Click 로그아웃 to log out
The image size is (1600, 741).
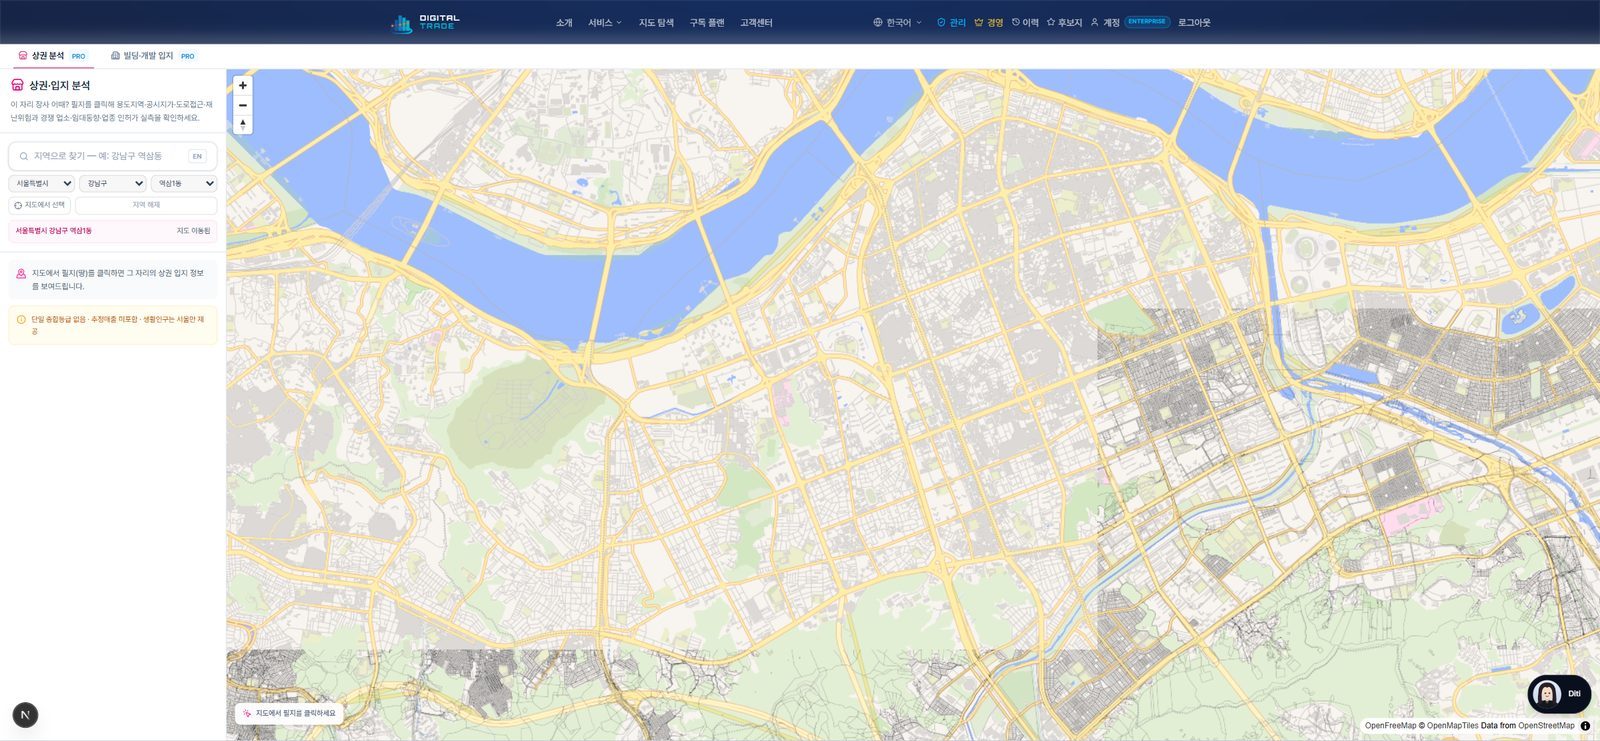[1194, 22]
